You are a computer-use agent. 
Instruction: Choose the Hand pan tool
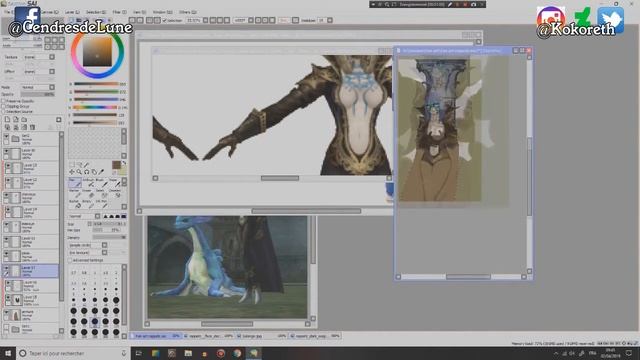click(x=94, y=172)
